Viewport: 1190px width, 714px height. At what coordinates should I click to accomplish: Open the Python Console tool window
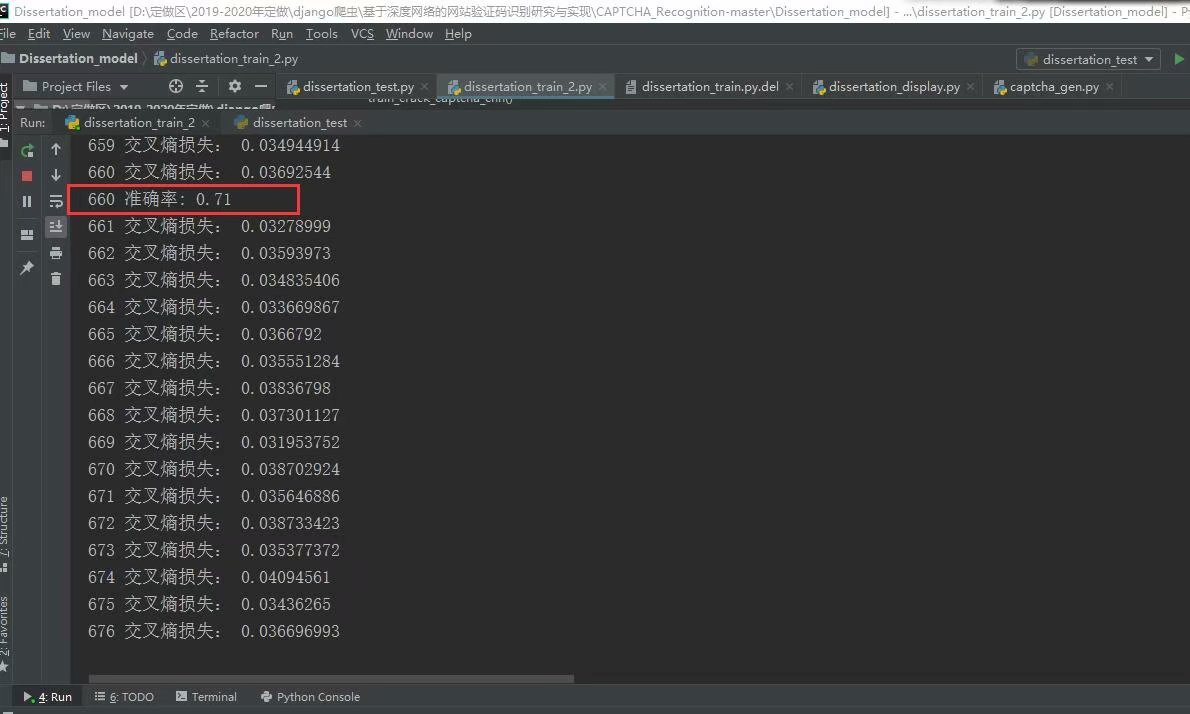(310, 697)
